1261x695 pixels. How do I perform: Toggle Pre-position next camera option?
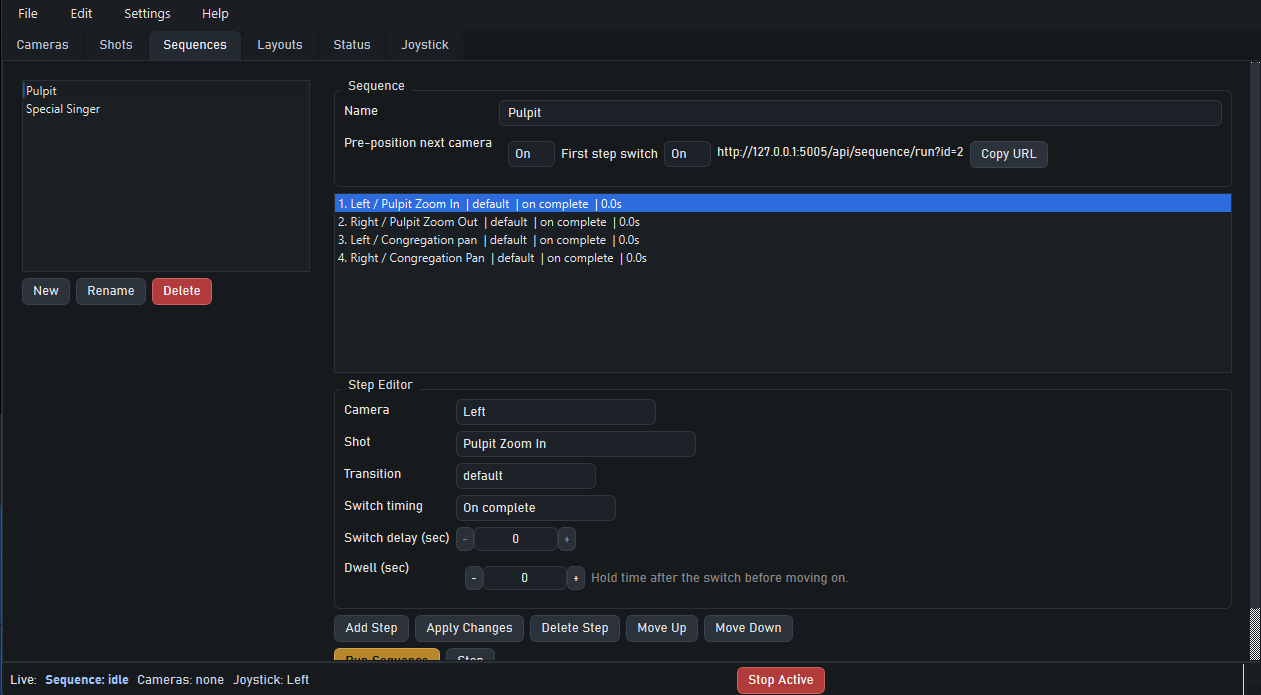click(531, 154)
